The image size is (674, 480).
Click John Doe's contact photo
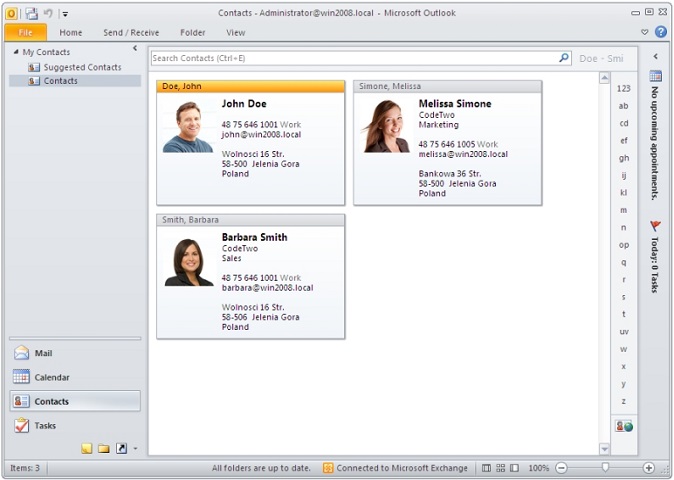tap(188, 127)
